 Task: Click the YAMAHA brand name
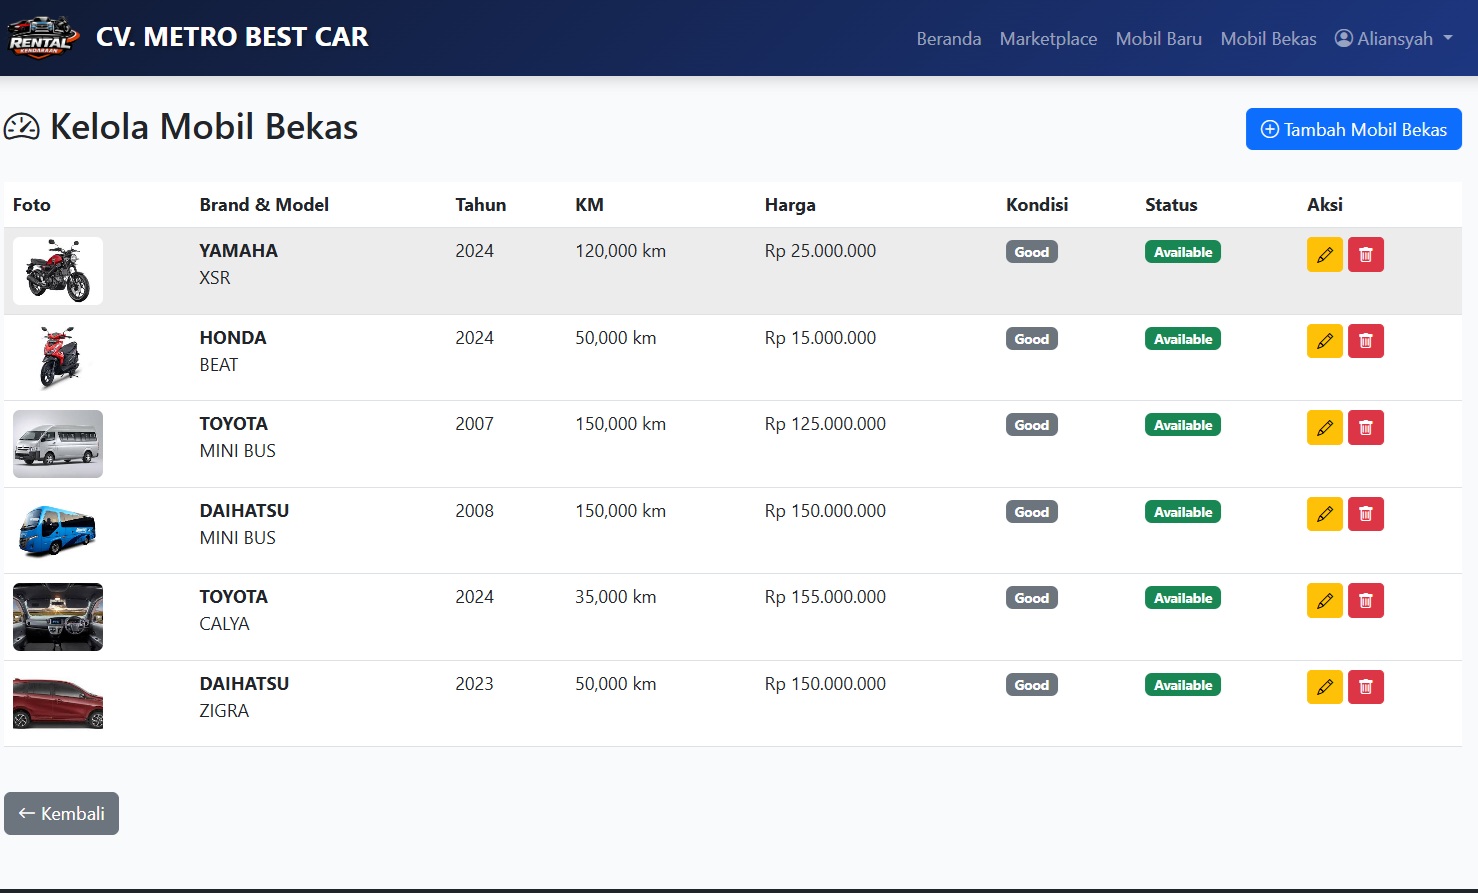238,251
